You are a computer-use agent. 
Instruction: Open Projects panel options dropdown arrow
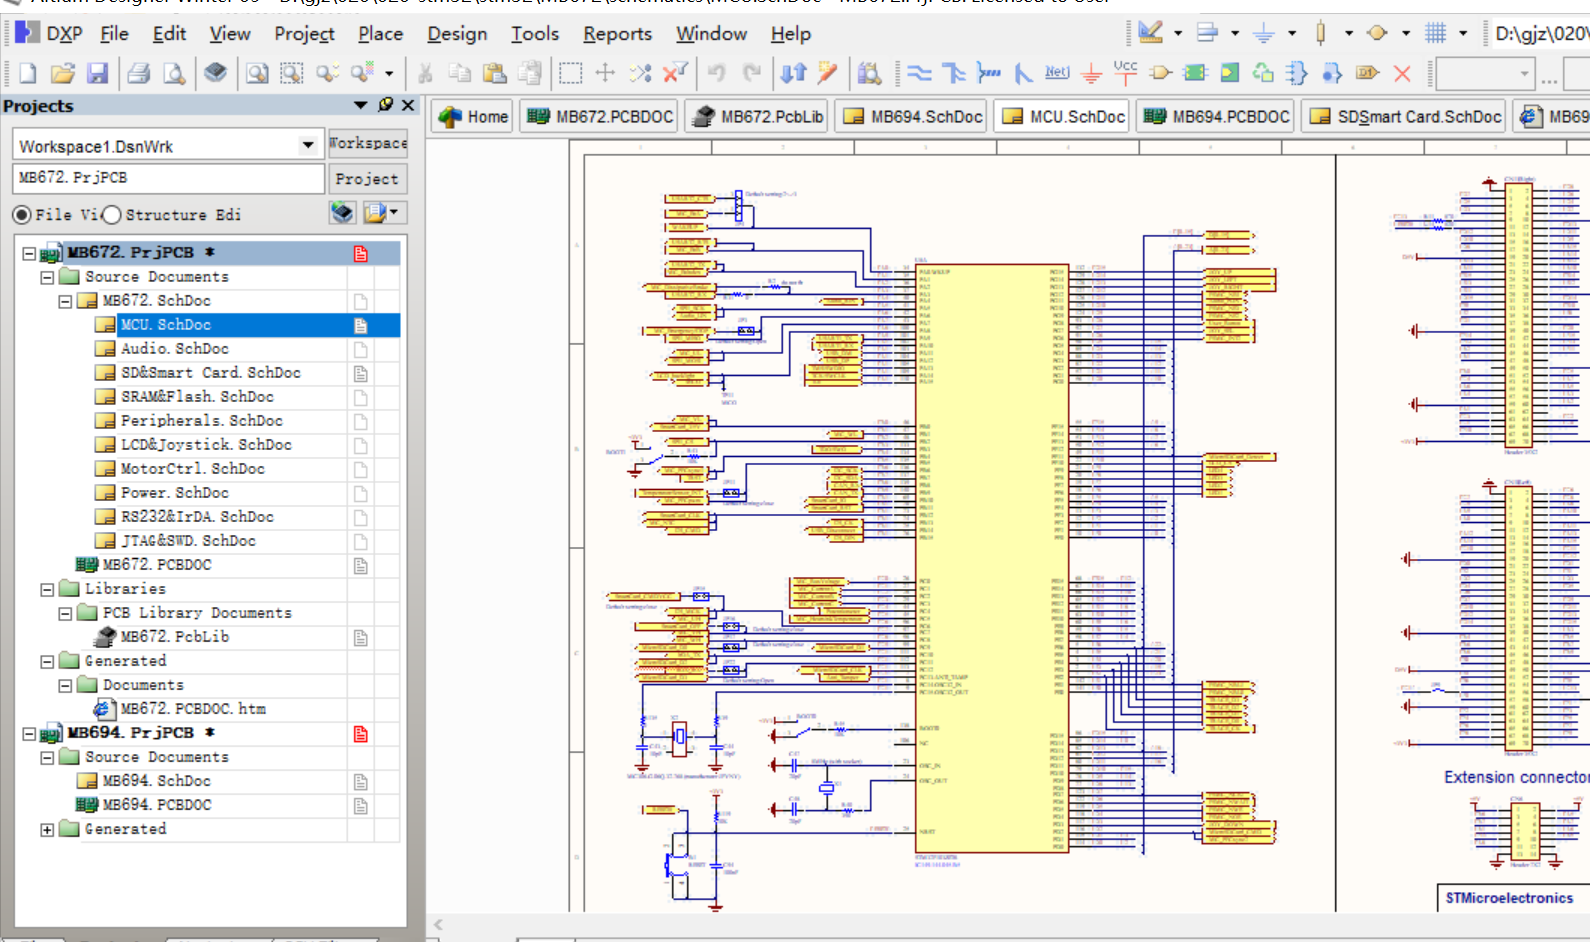[x=361, y=105]
